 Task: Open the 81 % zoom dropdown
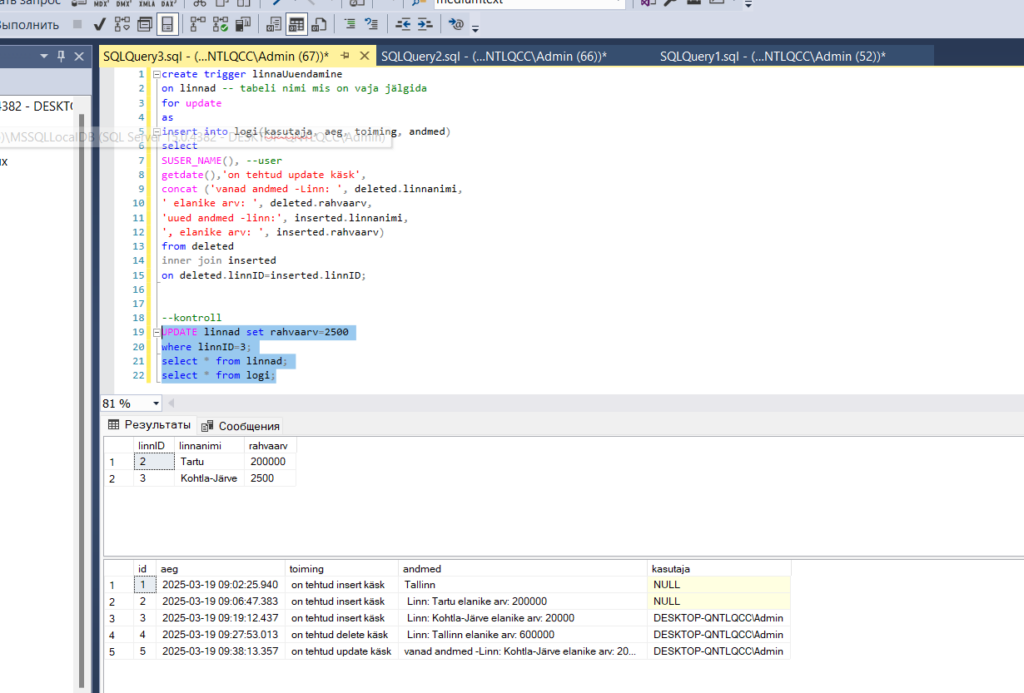click(x=156, y=404)
